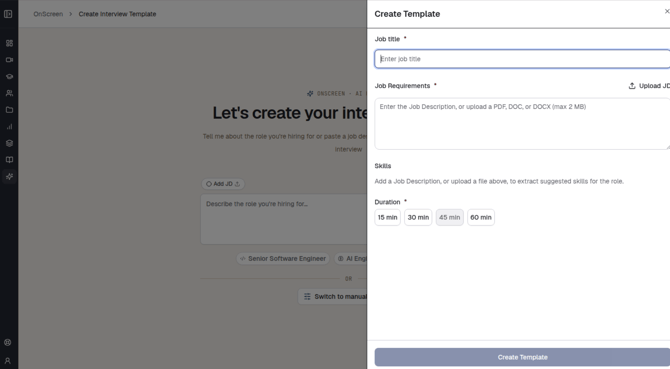Open the graduation cap icon in sidebar
The height and width of the screenshot is (369, 670).
[9, 76]
